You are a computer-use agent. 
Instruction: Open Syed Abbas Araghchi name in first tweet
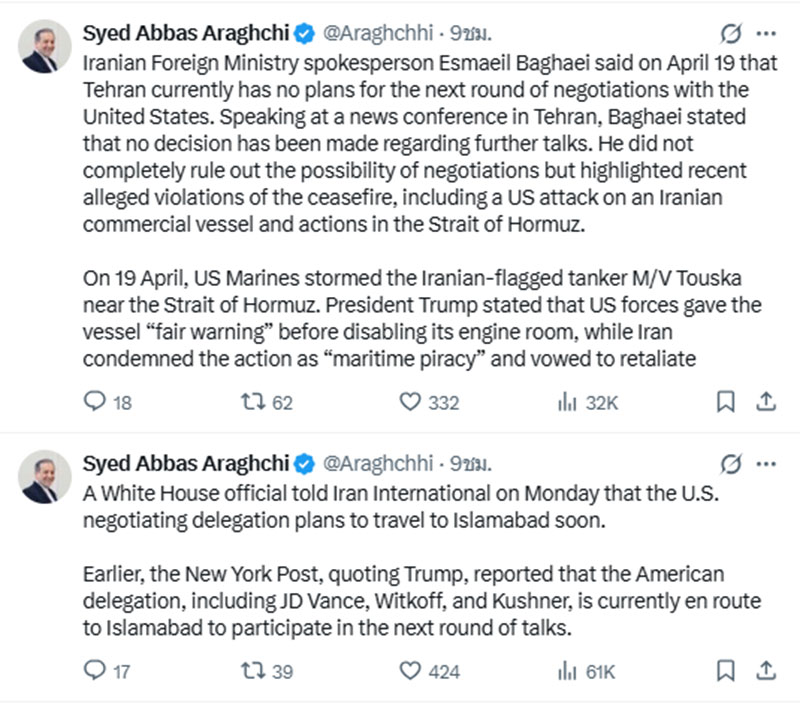185,35
